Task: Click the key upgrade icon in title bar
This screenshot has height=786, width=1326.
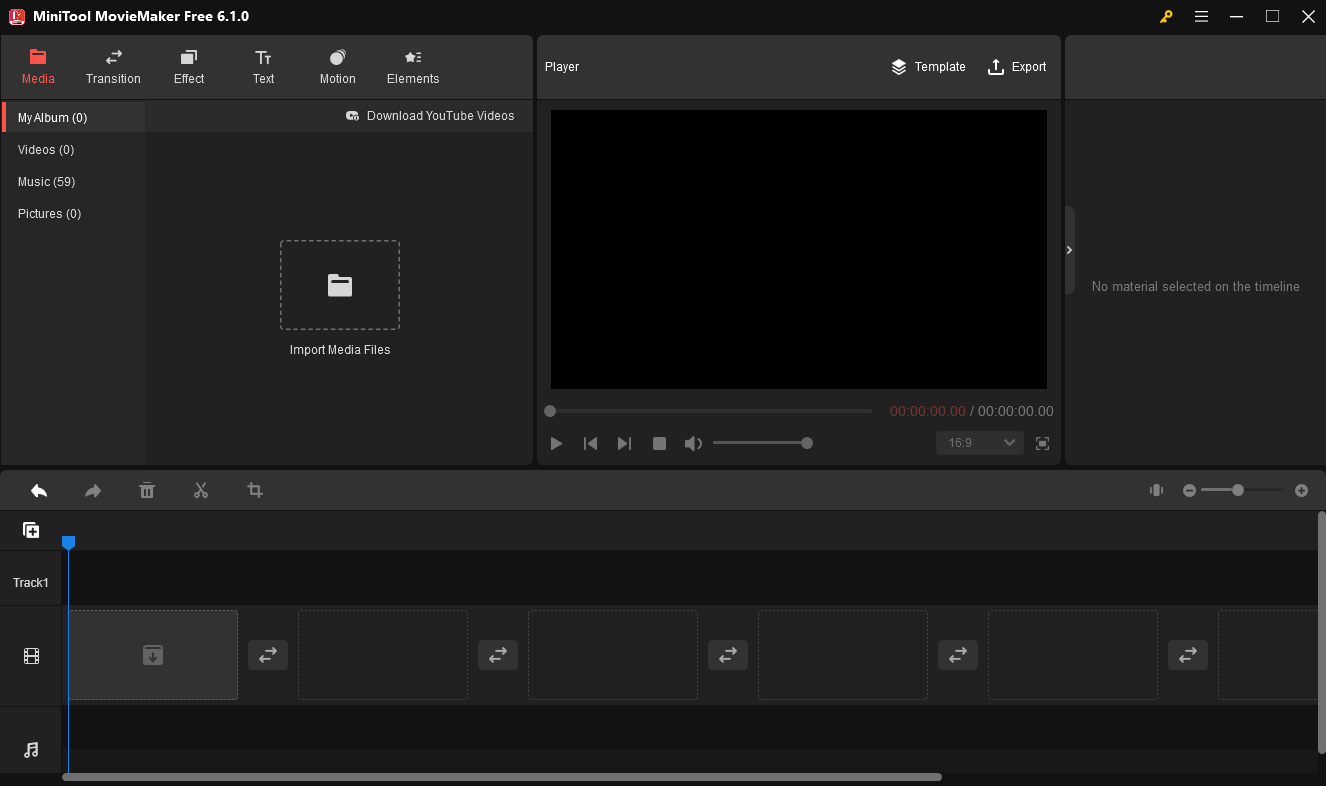Action: 1166,16
